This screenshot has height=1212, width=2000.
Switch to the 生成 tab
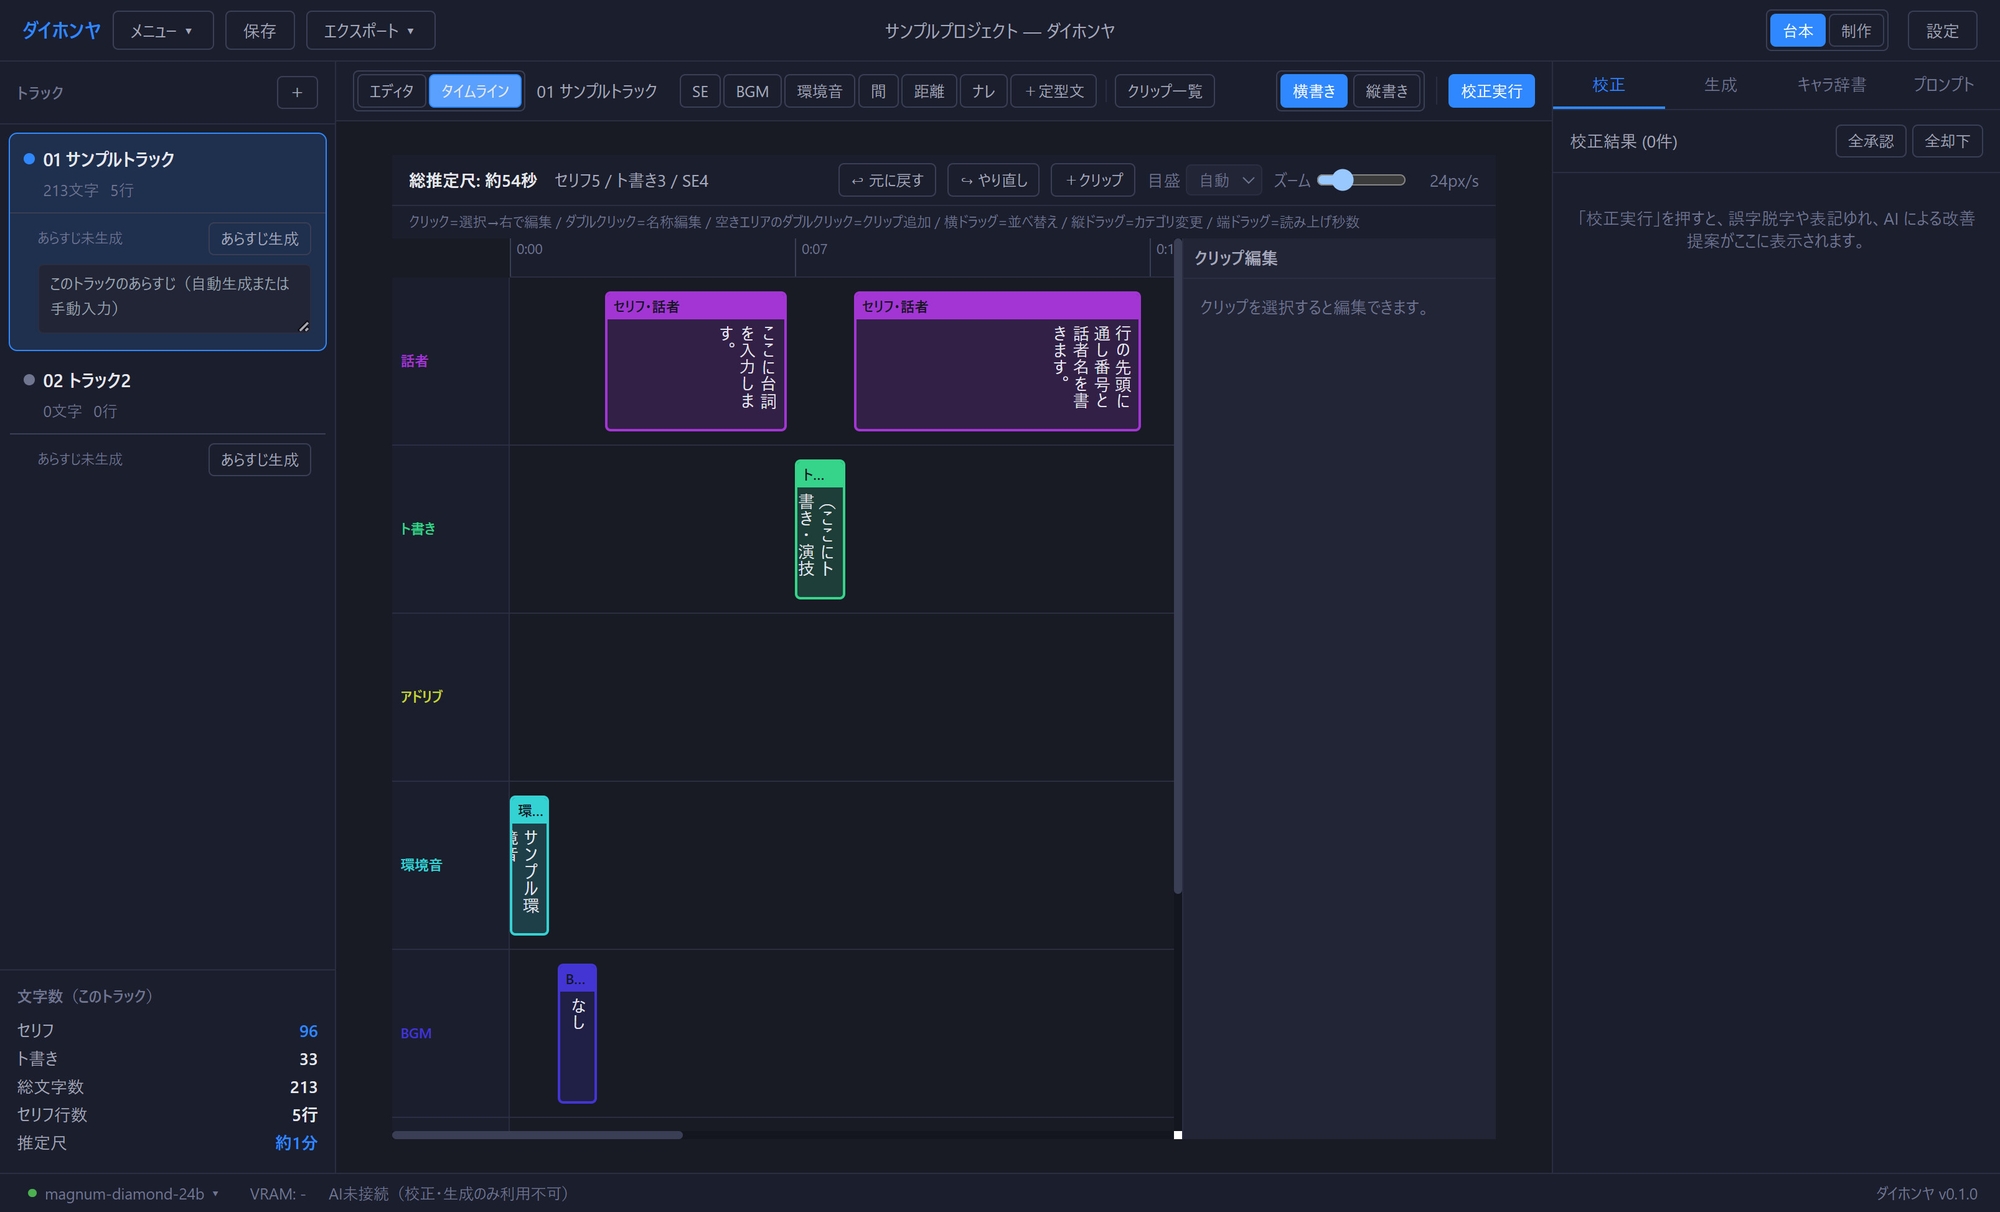click(1720, 85)
